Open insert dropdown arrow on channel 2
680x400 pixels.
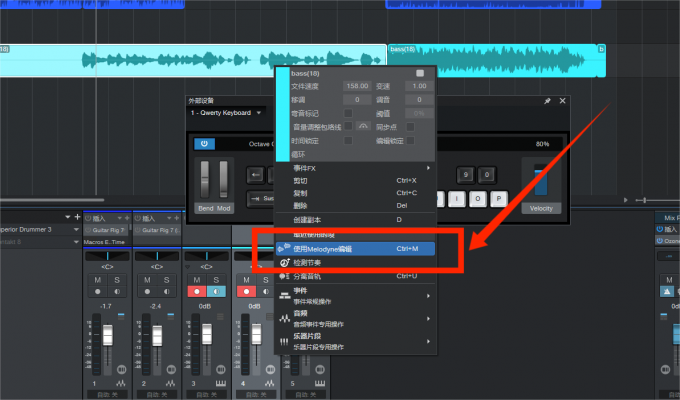[169, 218]
